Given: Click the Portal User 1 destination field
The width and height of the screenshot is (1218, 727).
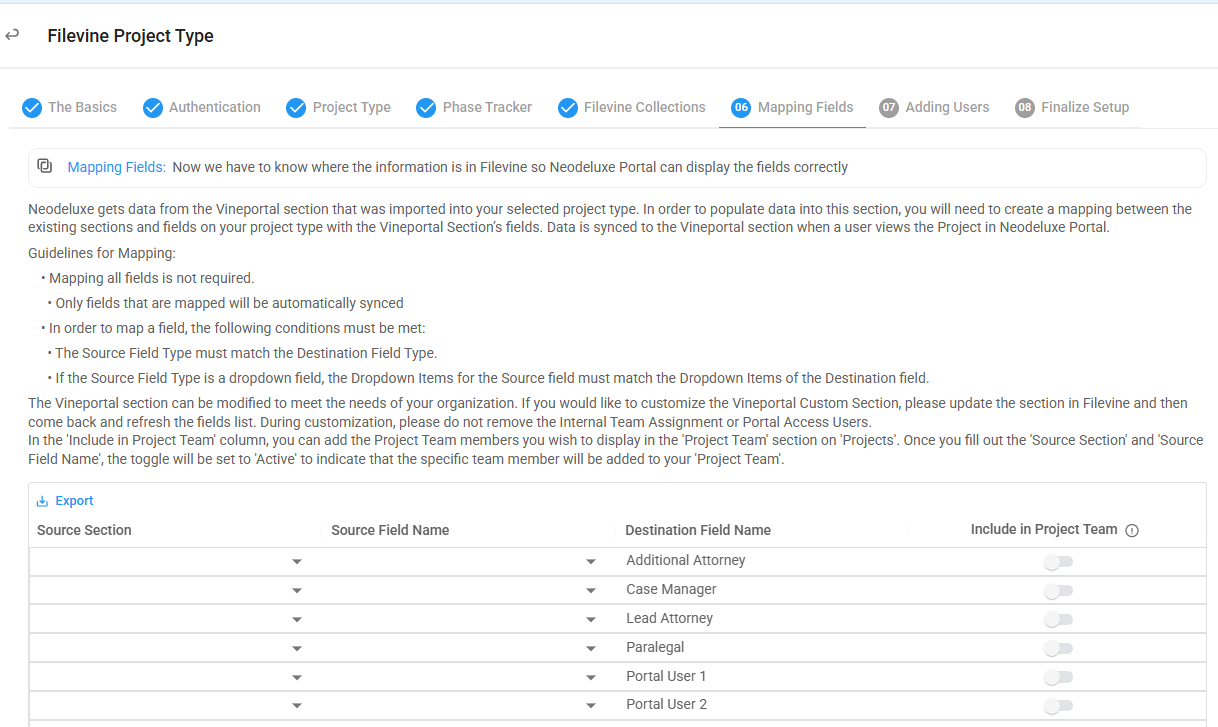Looking at the screenshot, I should click(666, 676).
